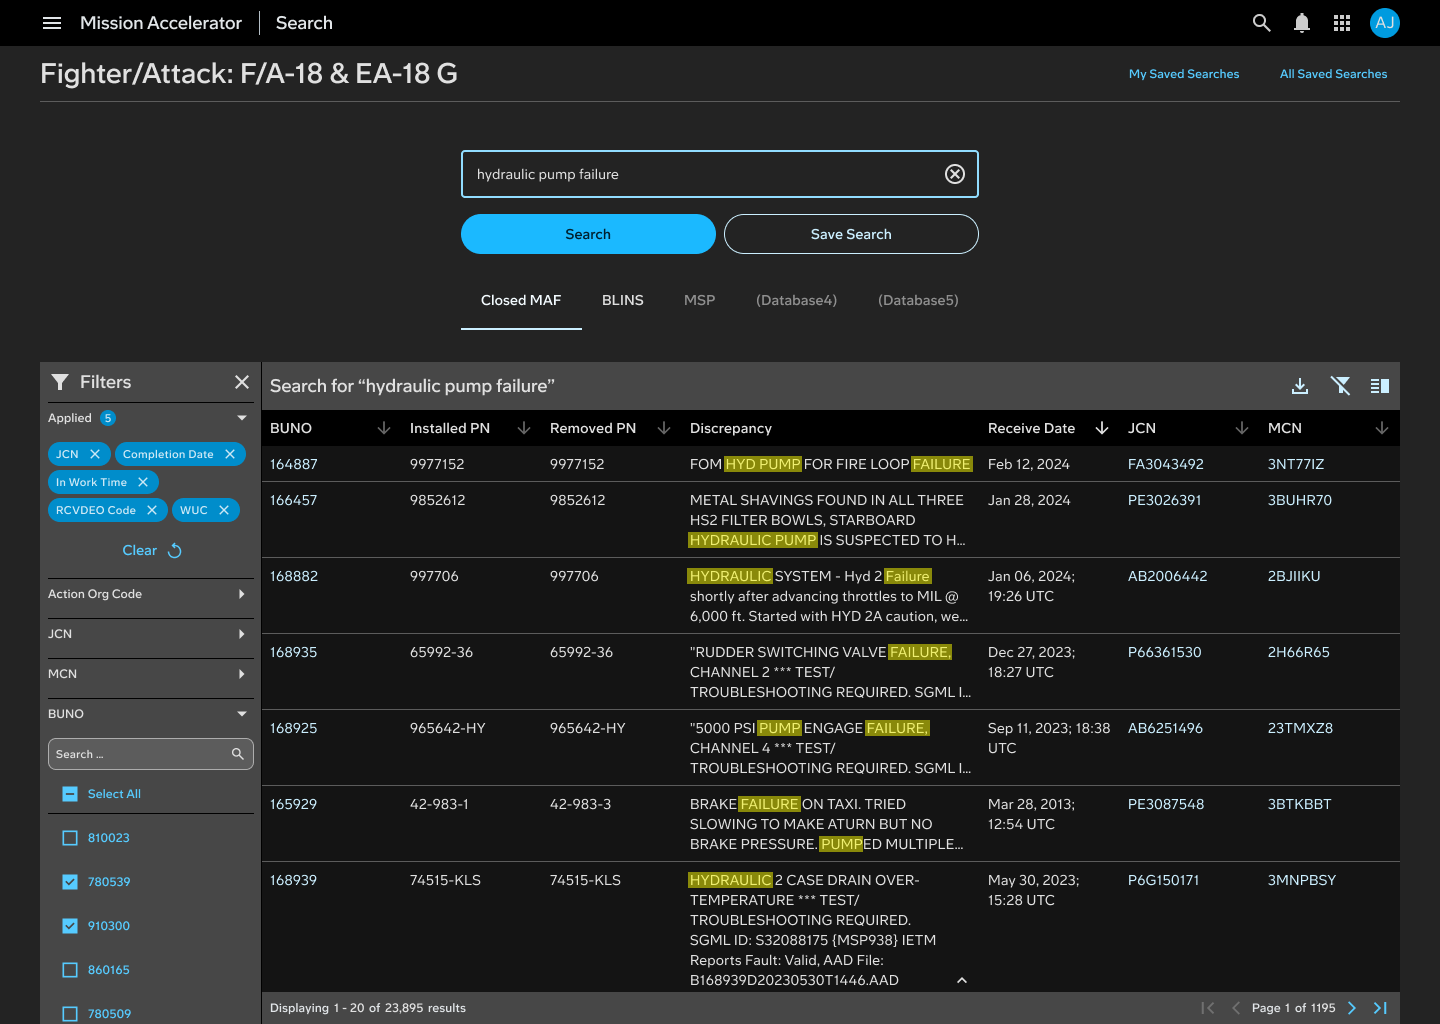Check the 810023 BUNO checkbox
Image resolution: width=1440 pixels, height=1024 pixels.
tap(70, 838)
